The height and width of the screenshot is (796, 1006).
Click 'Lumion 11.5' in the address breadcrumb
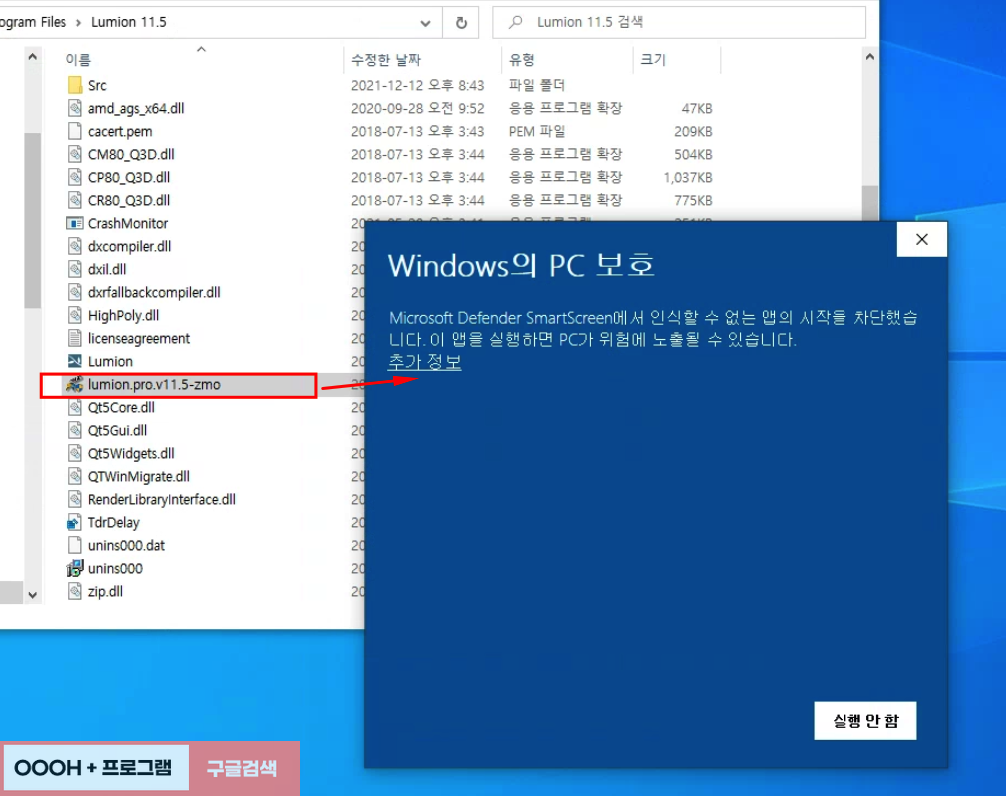[128, 22]
